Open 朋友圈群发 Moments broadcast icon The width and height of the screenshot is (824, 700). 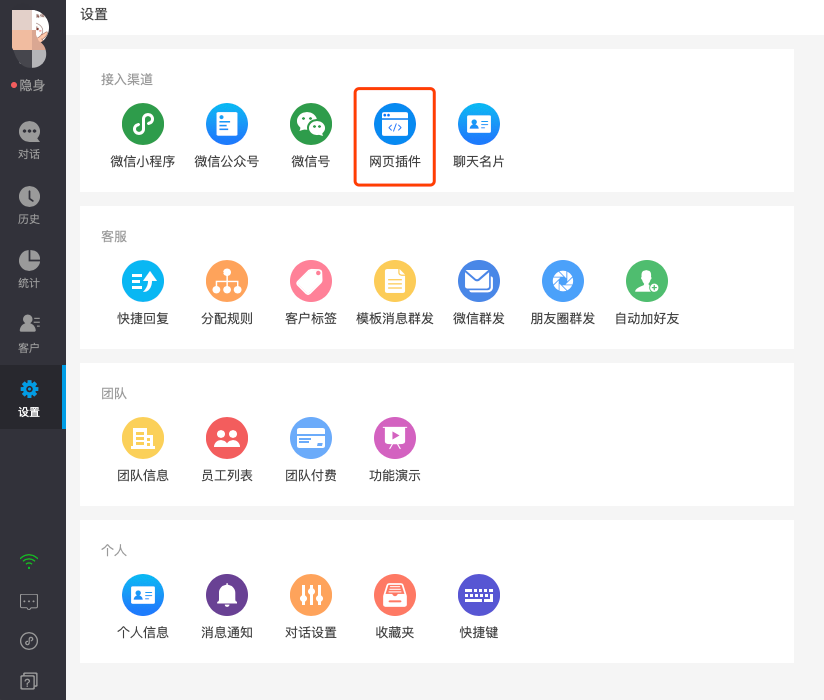(563, 281)
